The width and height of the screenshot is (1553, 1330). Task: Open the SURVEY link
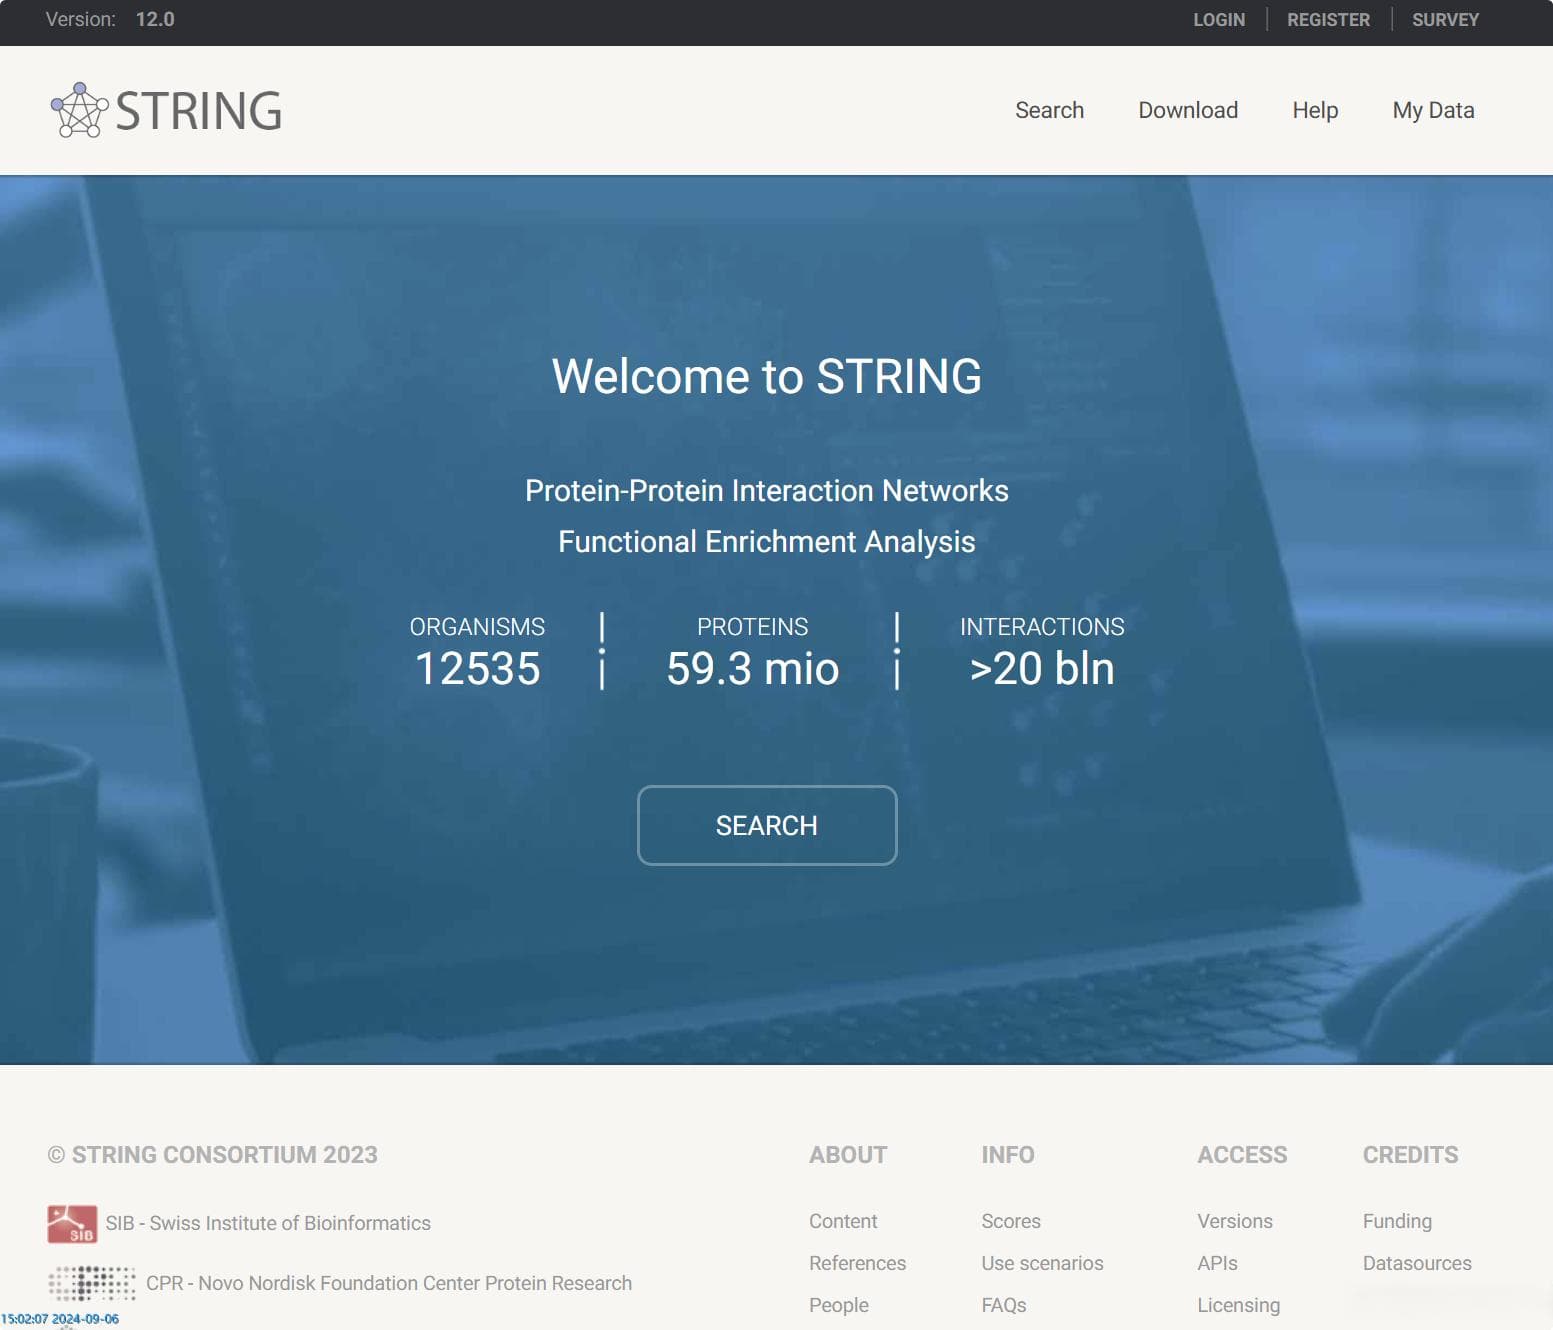pos(1445,20)
